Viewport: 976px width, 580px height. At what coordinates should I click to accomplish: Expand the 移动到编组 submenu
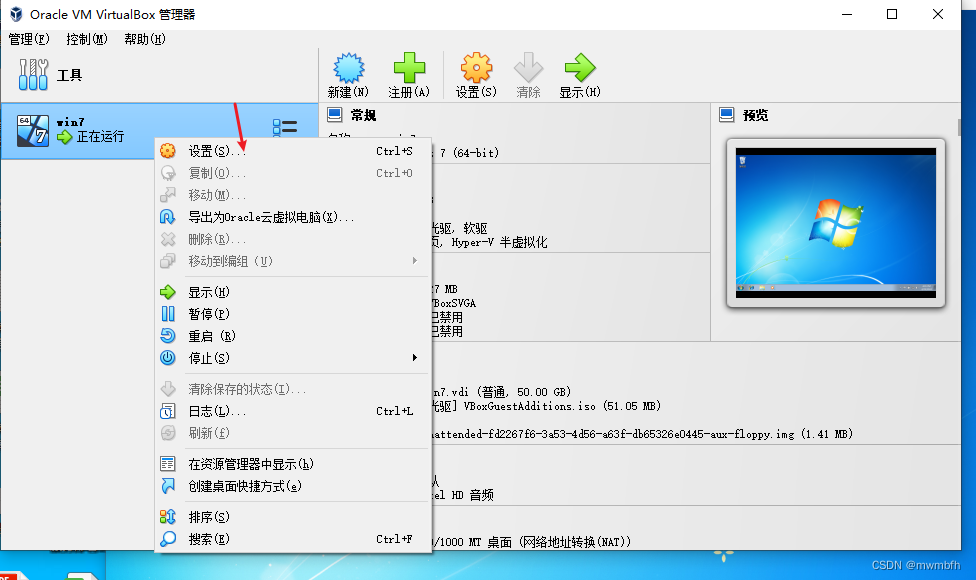point(293,261)
